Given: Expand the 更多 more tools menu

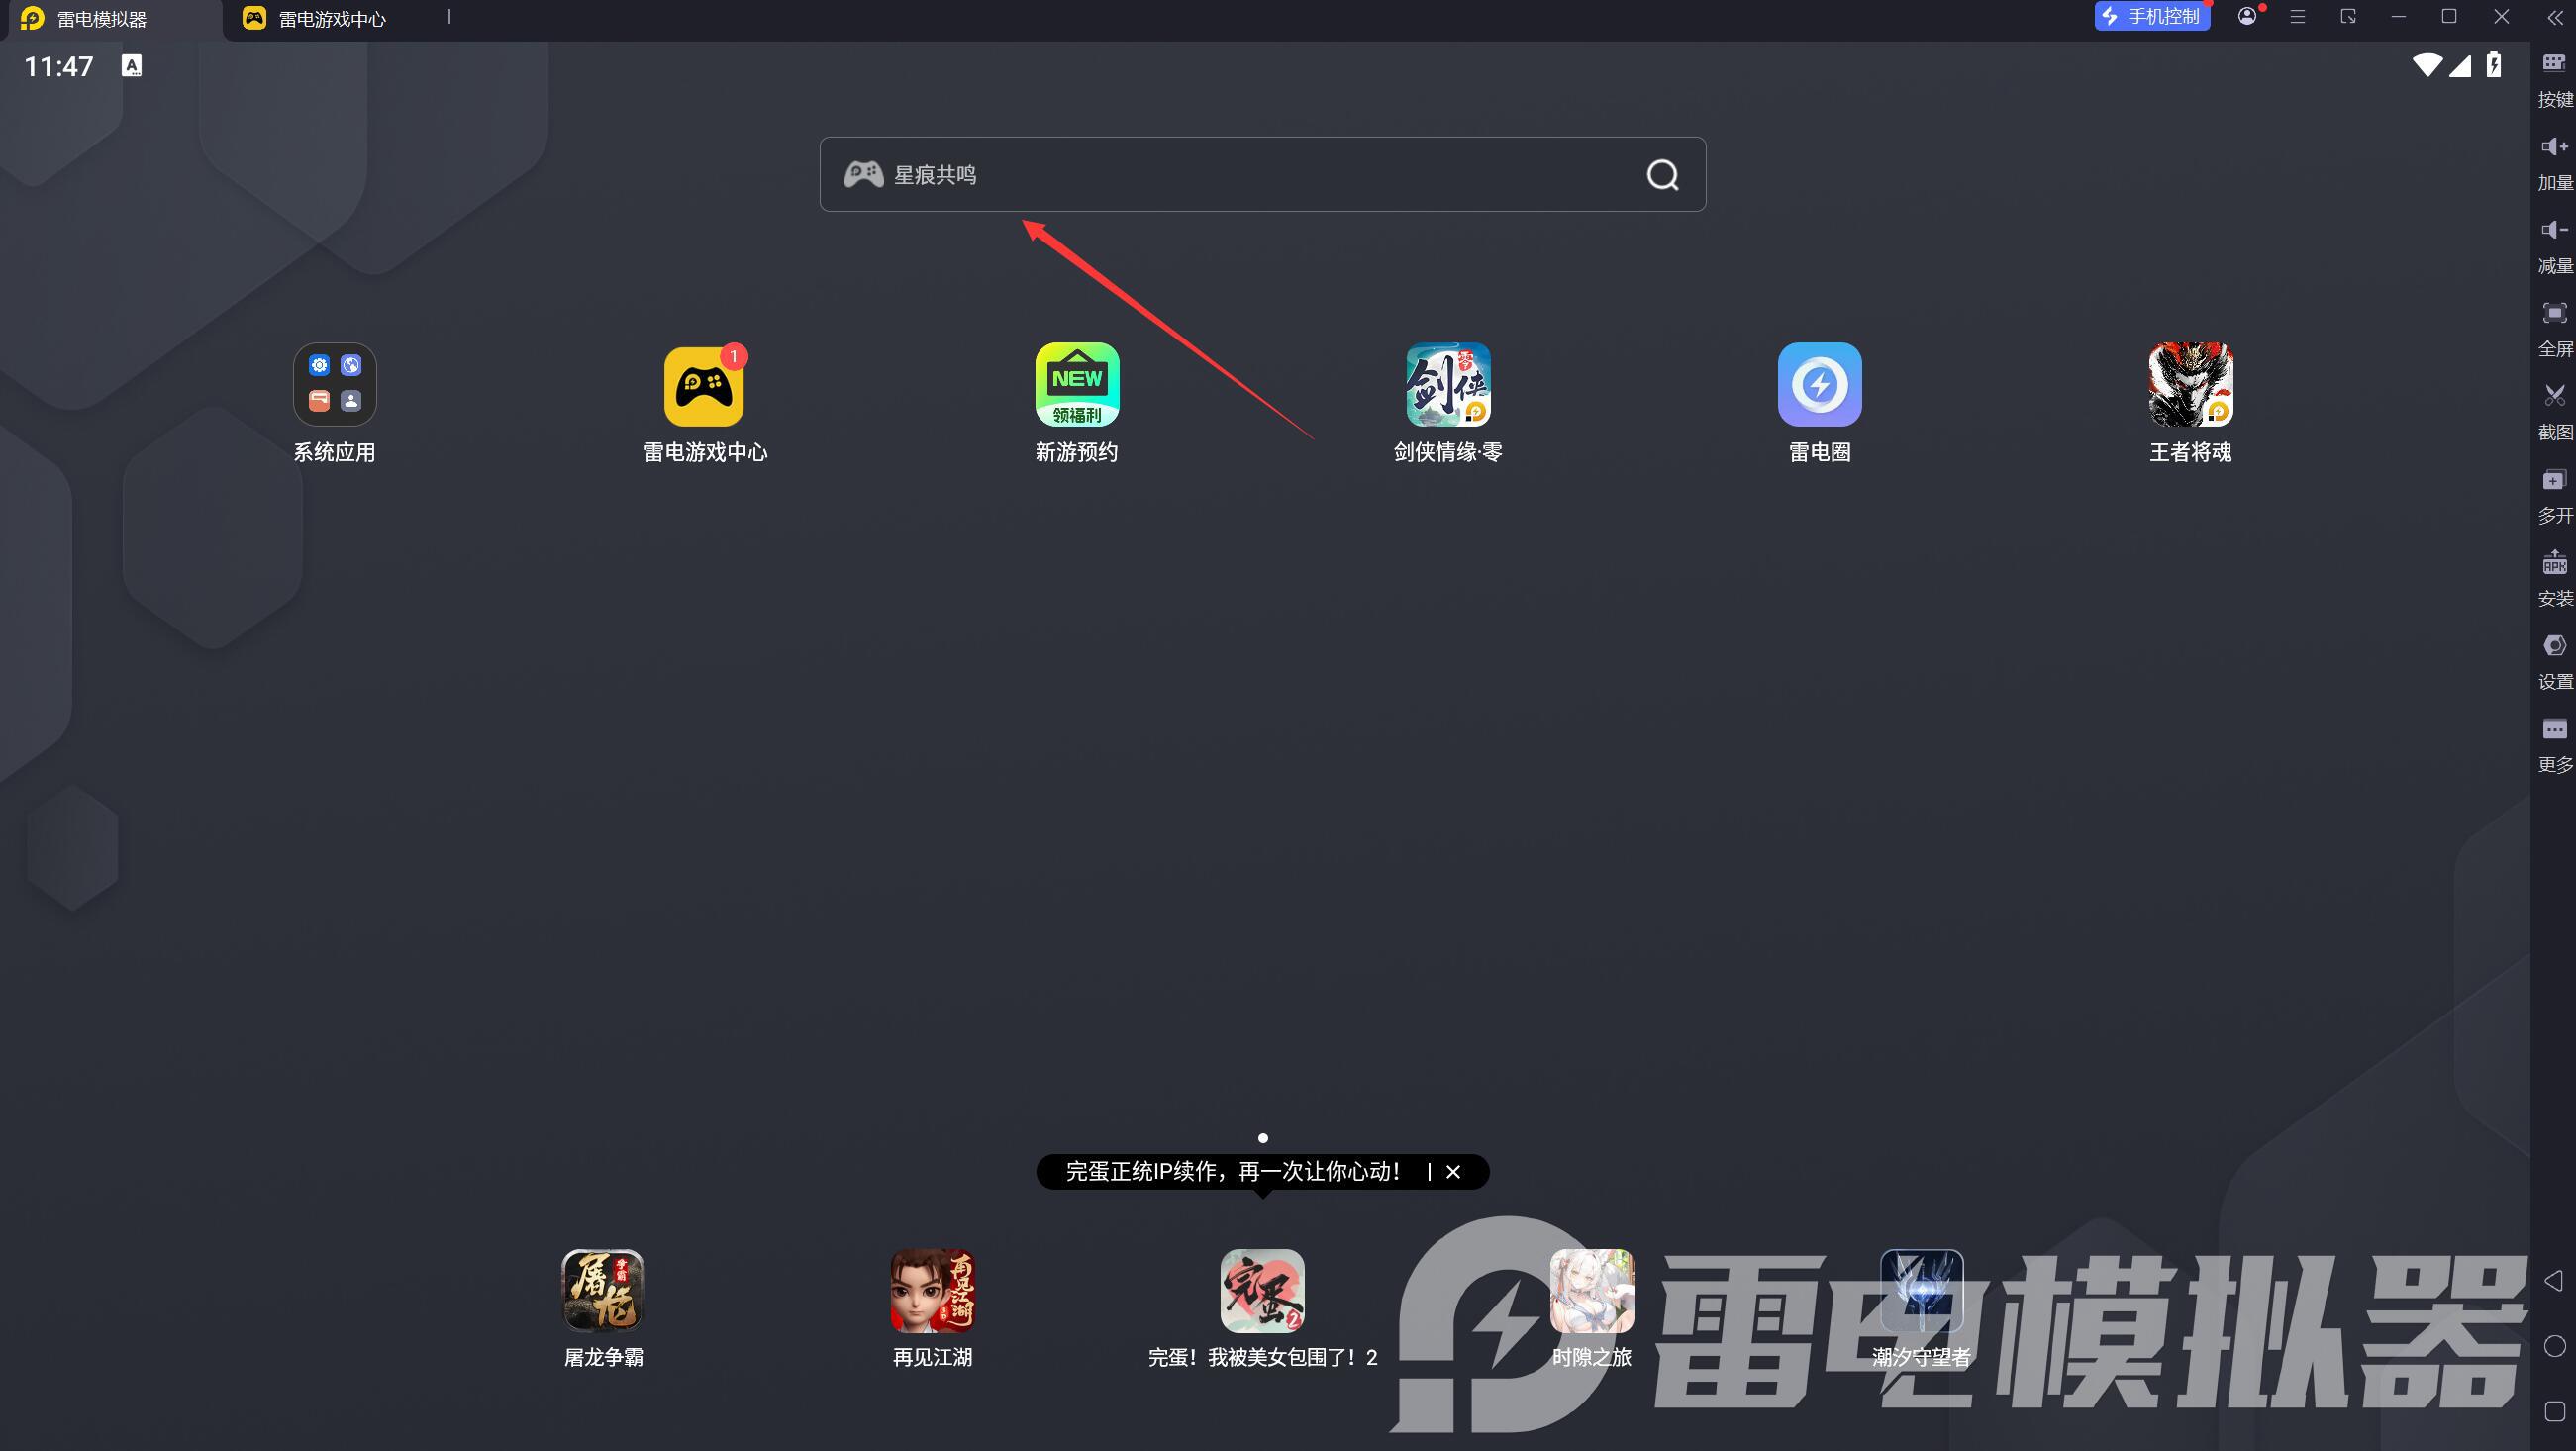Looking at the screenshot, I should (x=2554, y=729).
